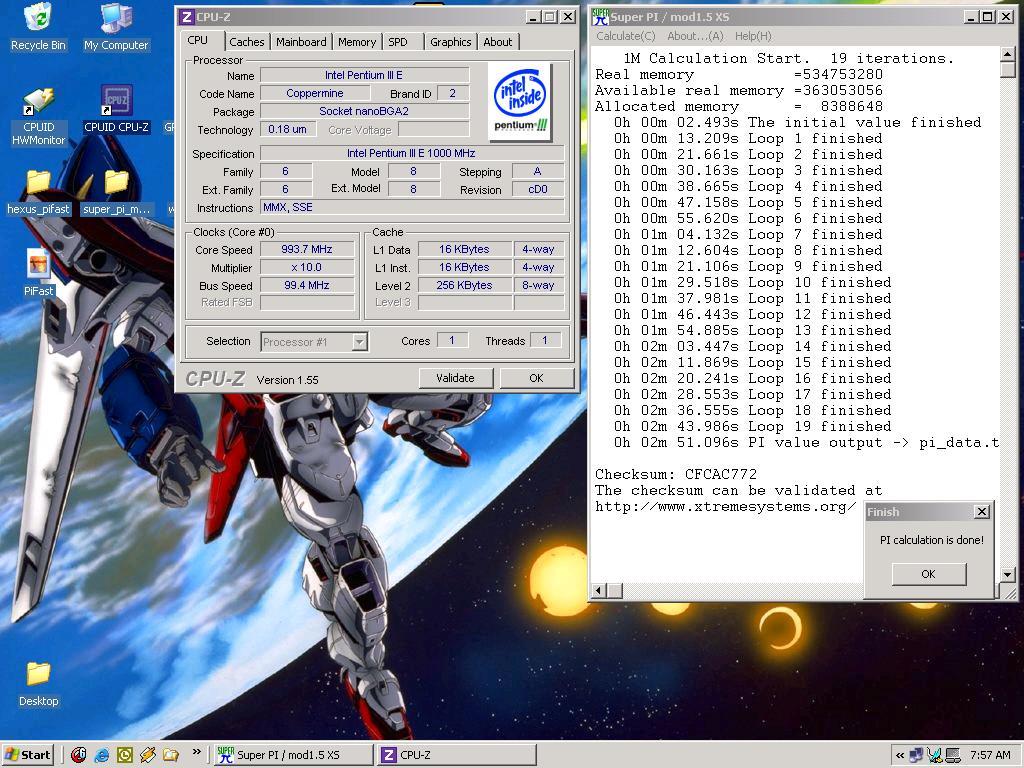This screenshot has height=768, width=1024.
Task: Open the Graphics tab
Action: point(451,42)
